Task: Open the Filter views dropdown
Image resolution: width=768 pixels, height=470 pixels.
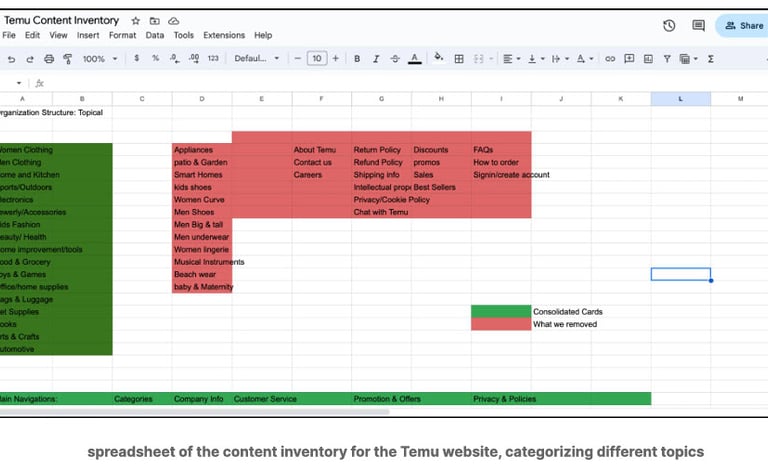Action: click(688, 59)
